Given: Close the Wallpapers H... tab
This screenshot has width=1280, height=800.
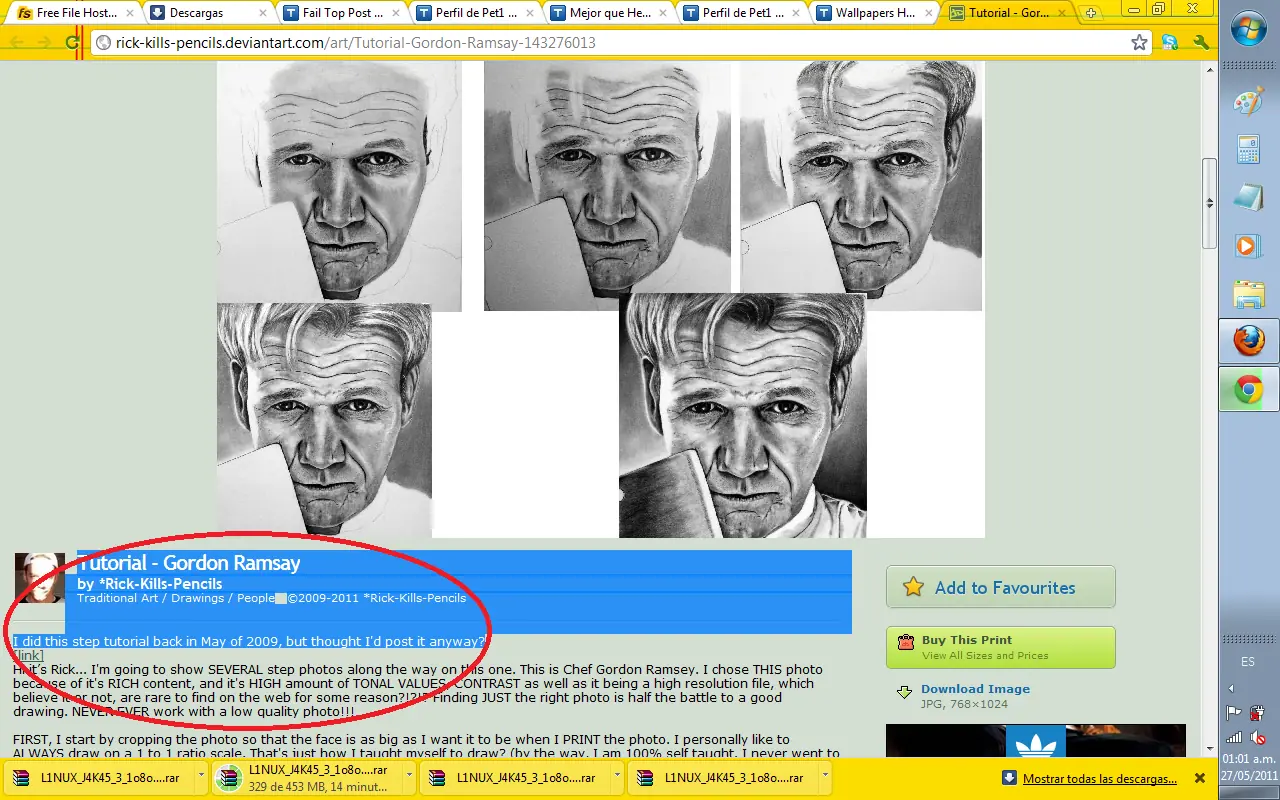Looking at the screenshot, I should click(930, 13).
